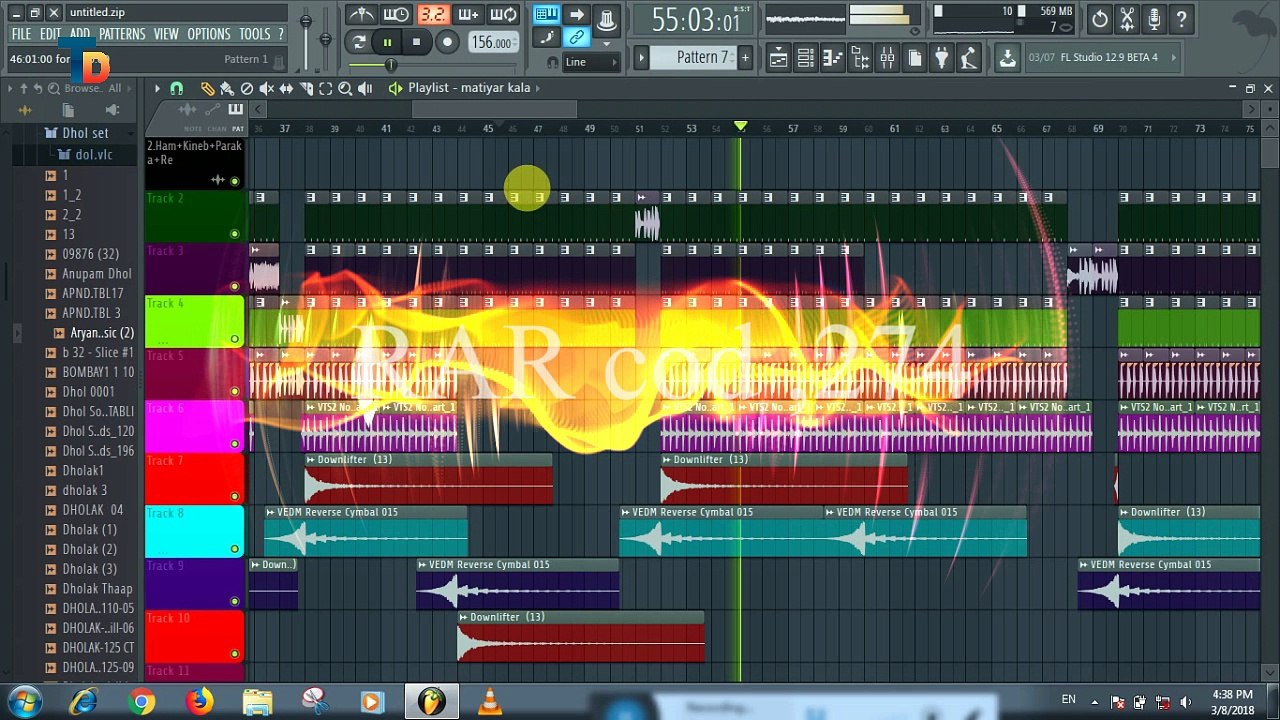This screenshot has height=720, width=1280.
Task: Mute Track 8 via its green dot
Action: tap(235, 549)
